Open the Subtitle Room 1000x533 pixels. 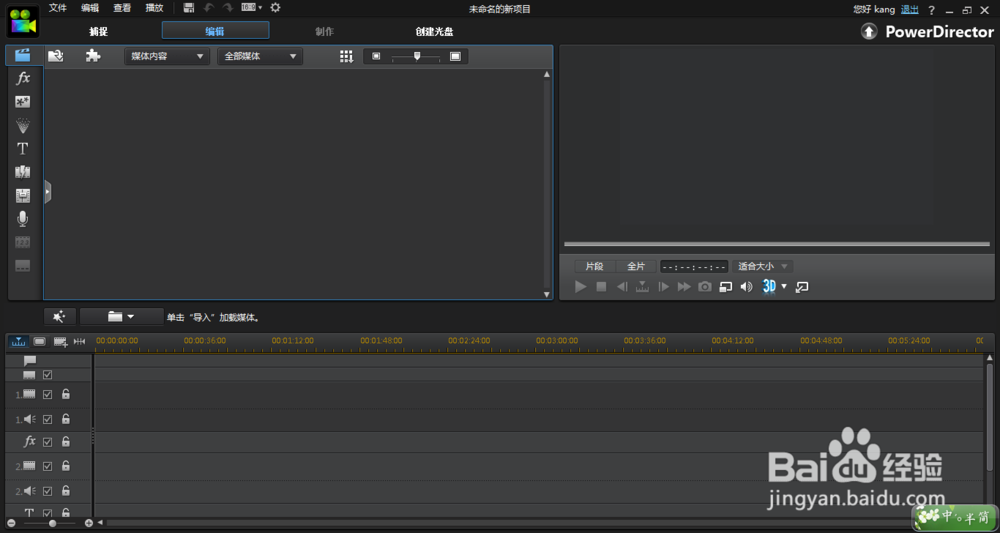[23, 266]
